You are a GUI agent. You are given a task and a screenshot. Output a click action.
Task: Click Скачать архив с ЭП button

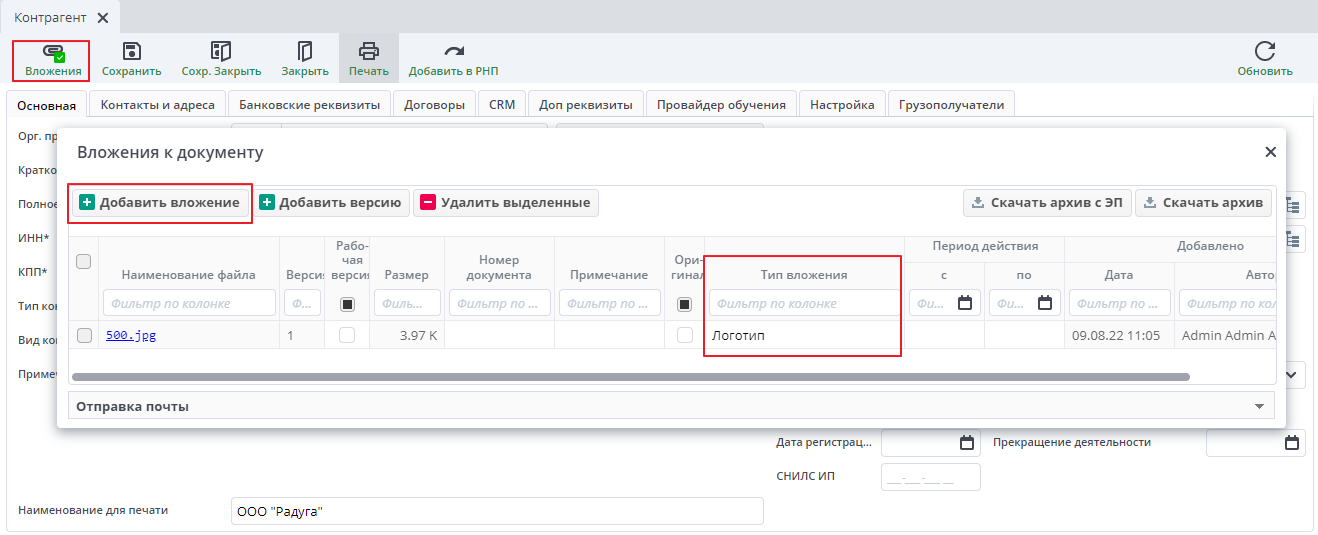click(x=1046, y=203)
